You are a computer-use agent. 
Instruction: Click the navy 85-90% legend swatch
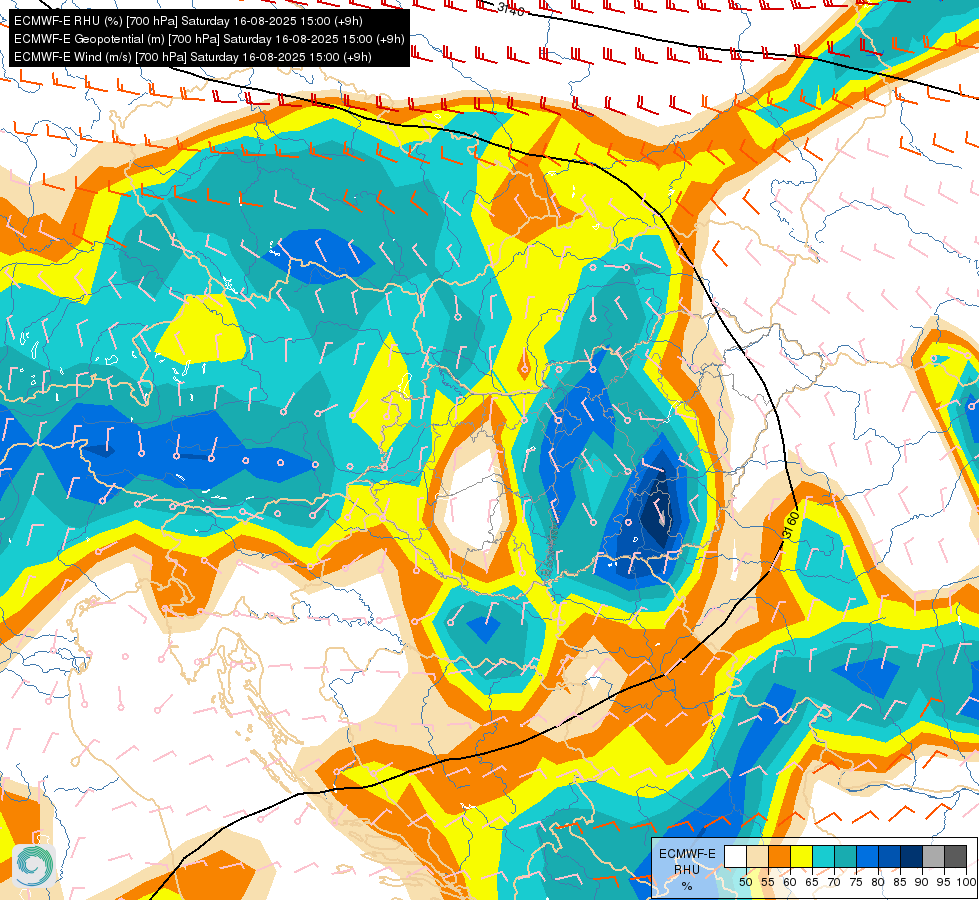[912, 856]
